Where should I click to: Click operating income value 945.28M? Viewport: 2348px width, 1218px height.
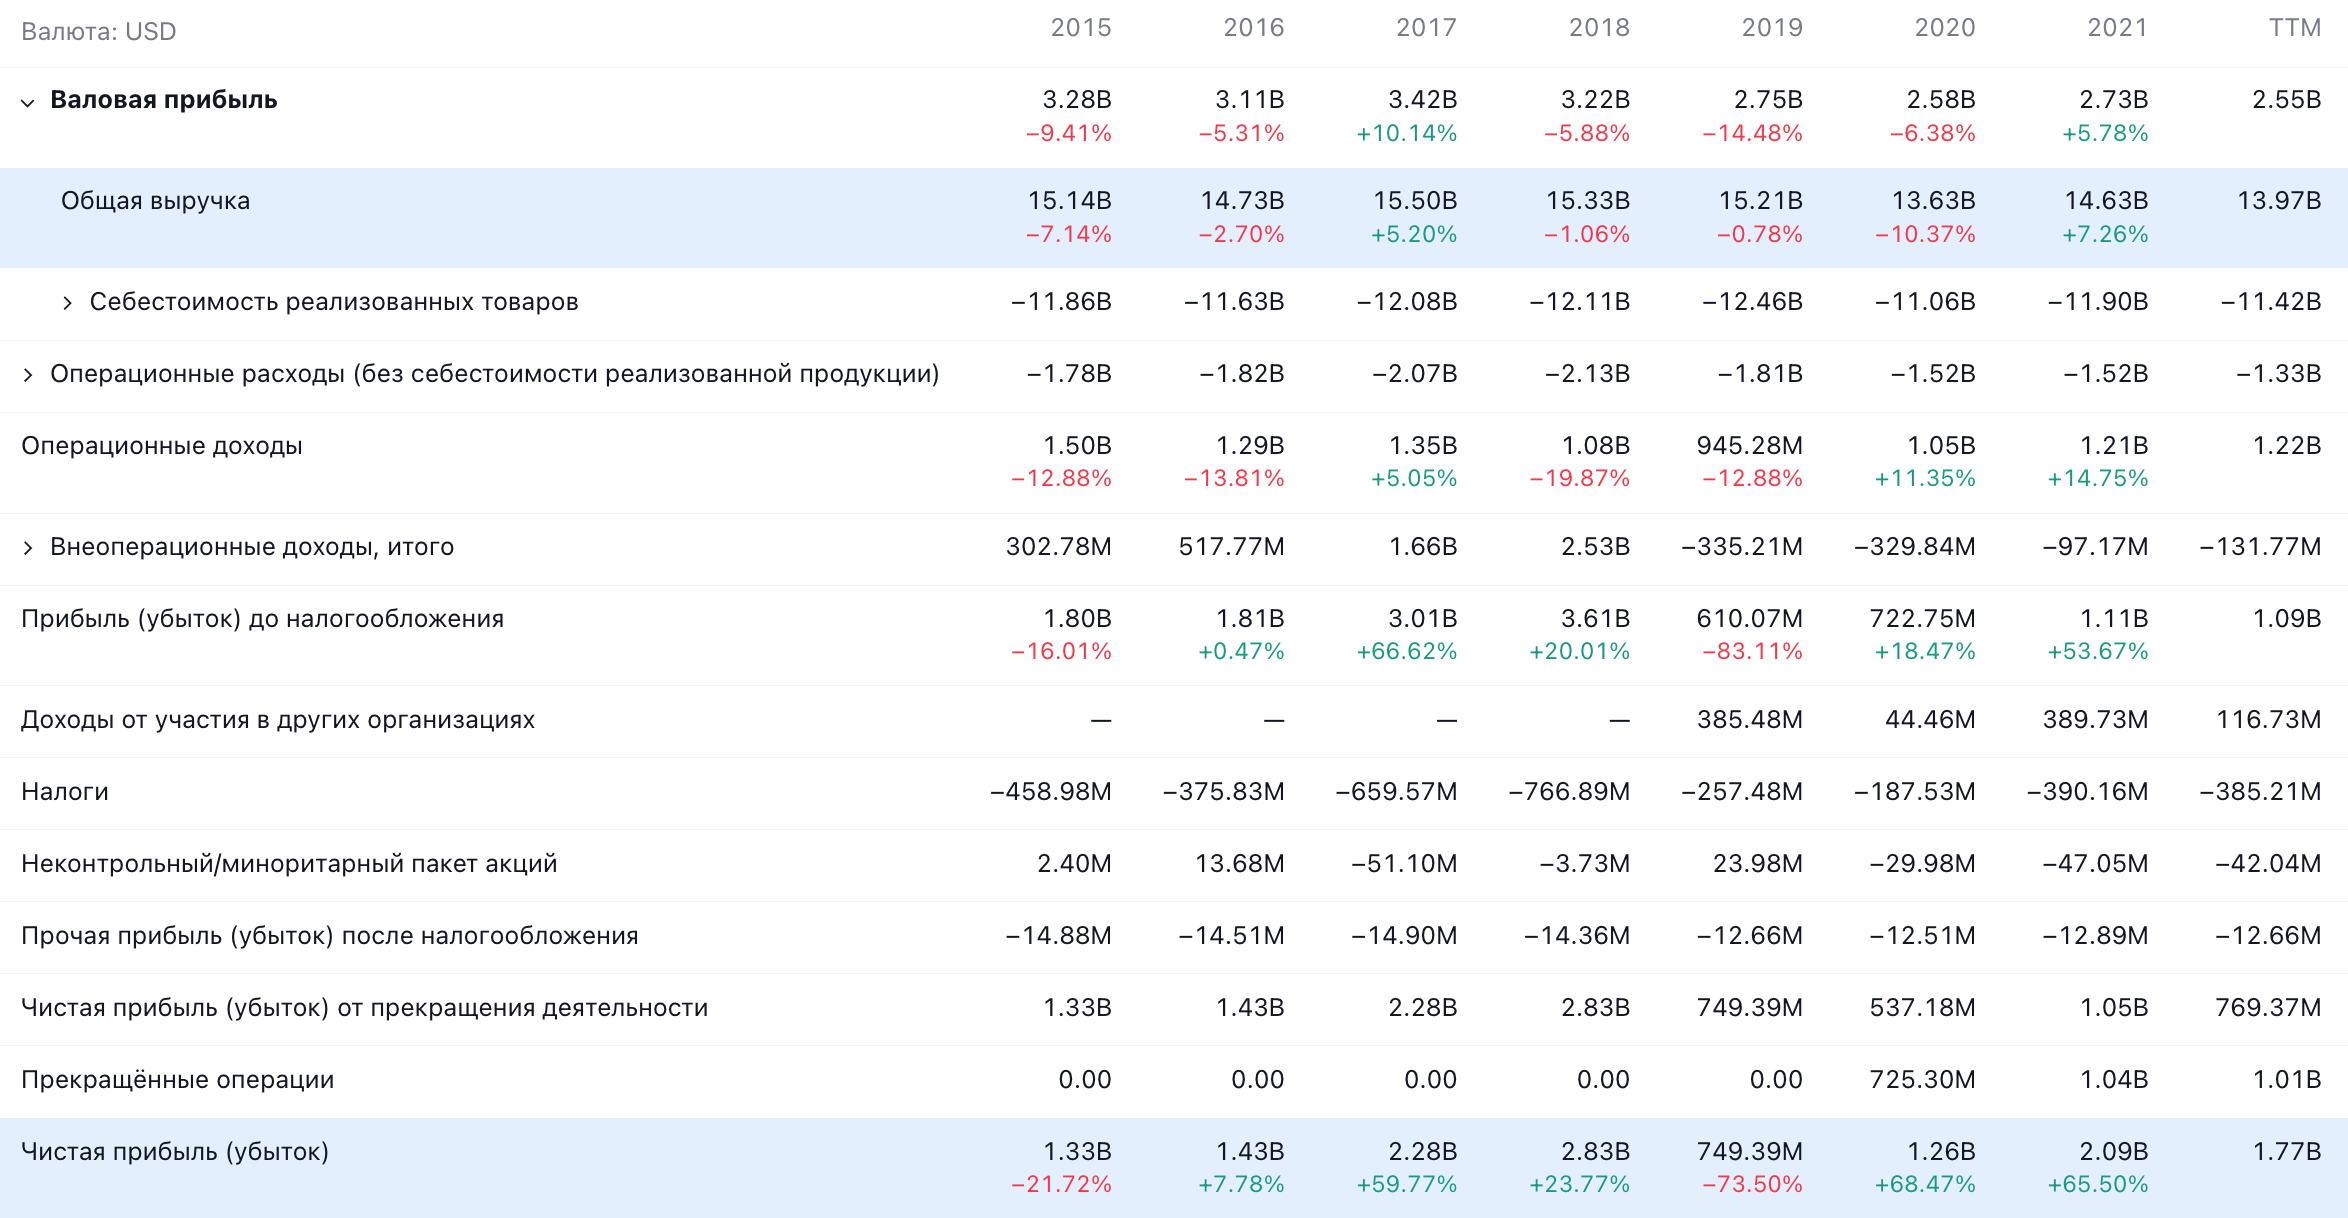[1750, 446]
